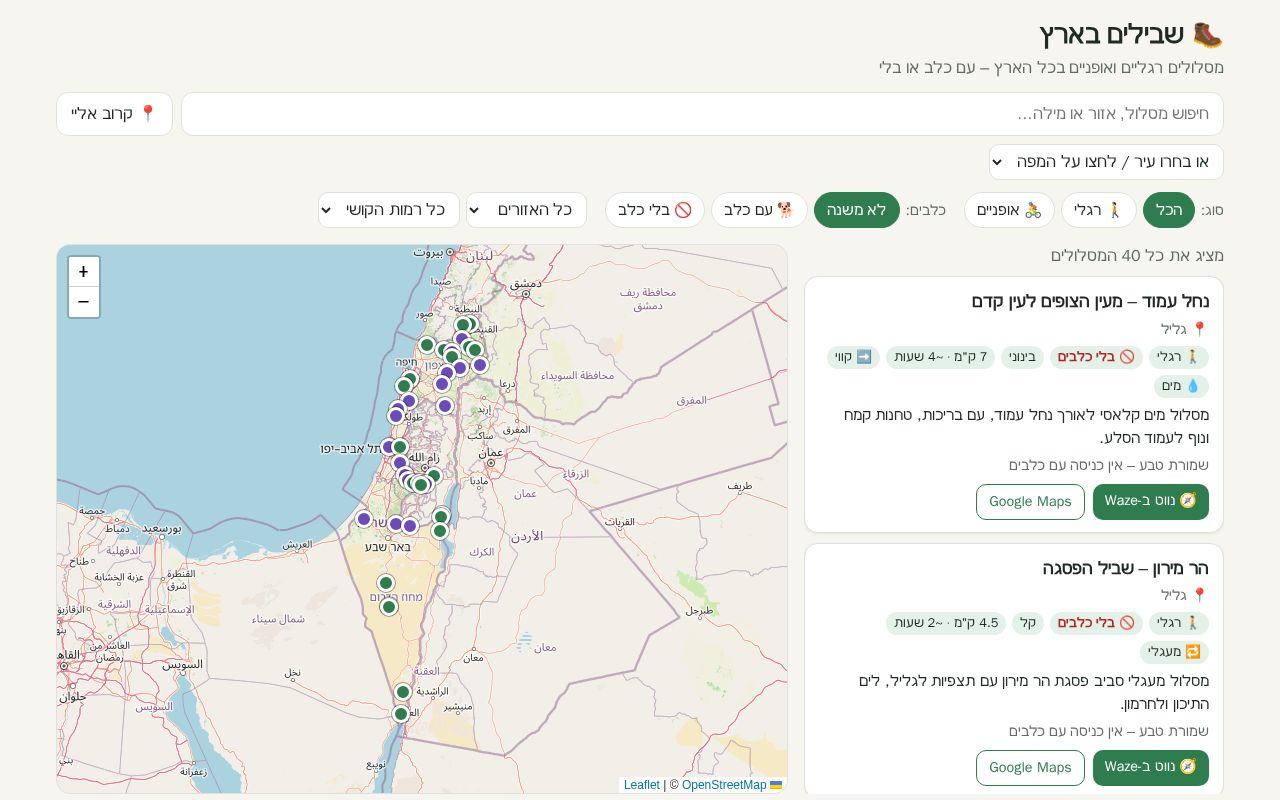Navigate with Waze for הר מירון trail
This screenshot has height=800, width=1280.
[1151, 768]
